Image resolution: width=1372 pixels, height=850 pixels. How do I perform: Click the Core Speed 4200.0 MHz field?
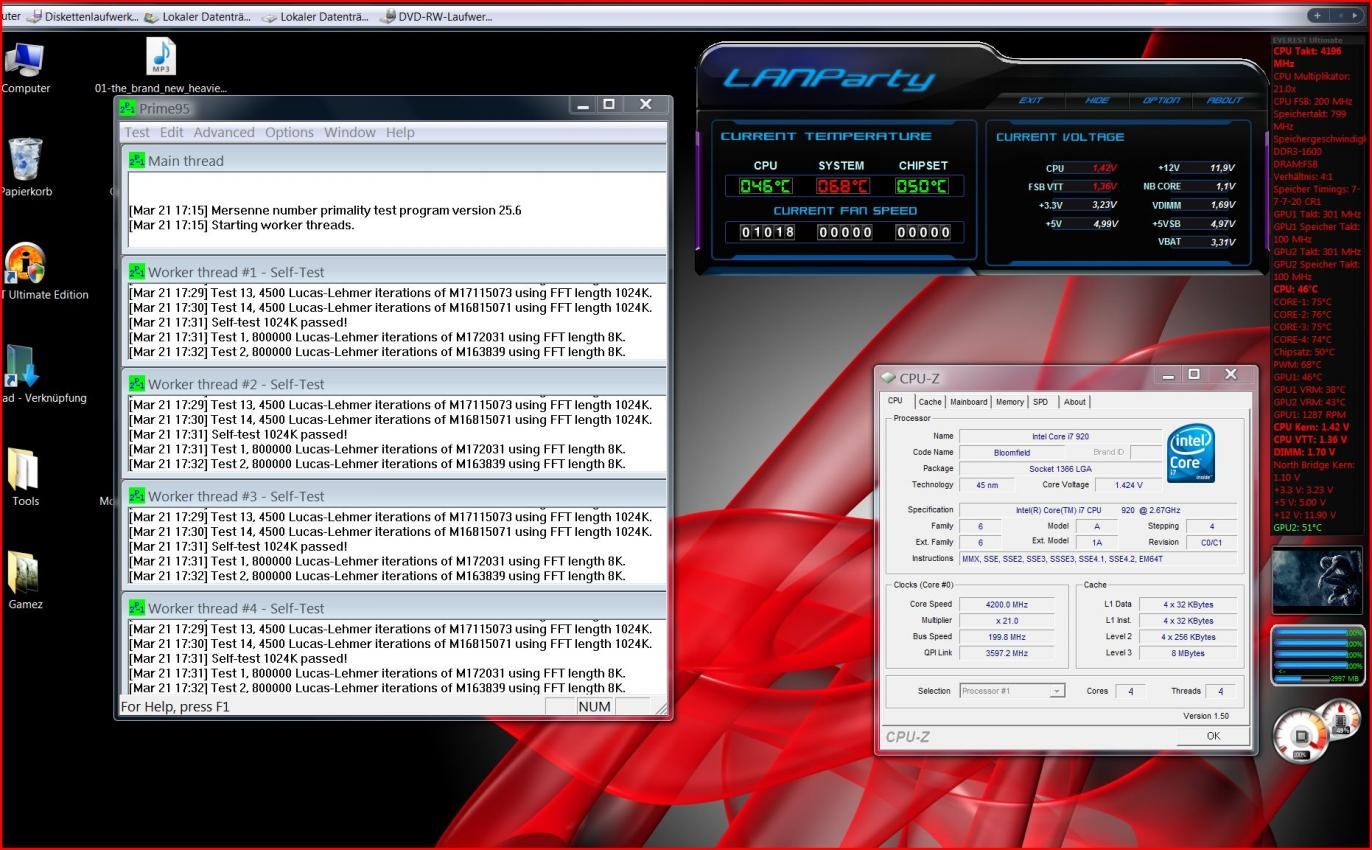pyautogui.click(x=1006, y=604)
